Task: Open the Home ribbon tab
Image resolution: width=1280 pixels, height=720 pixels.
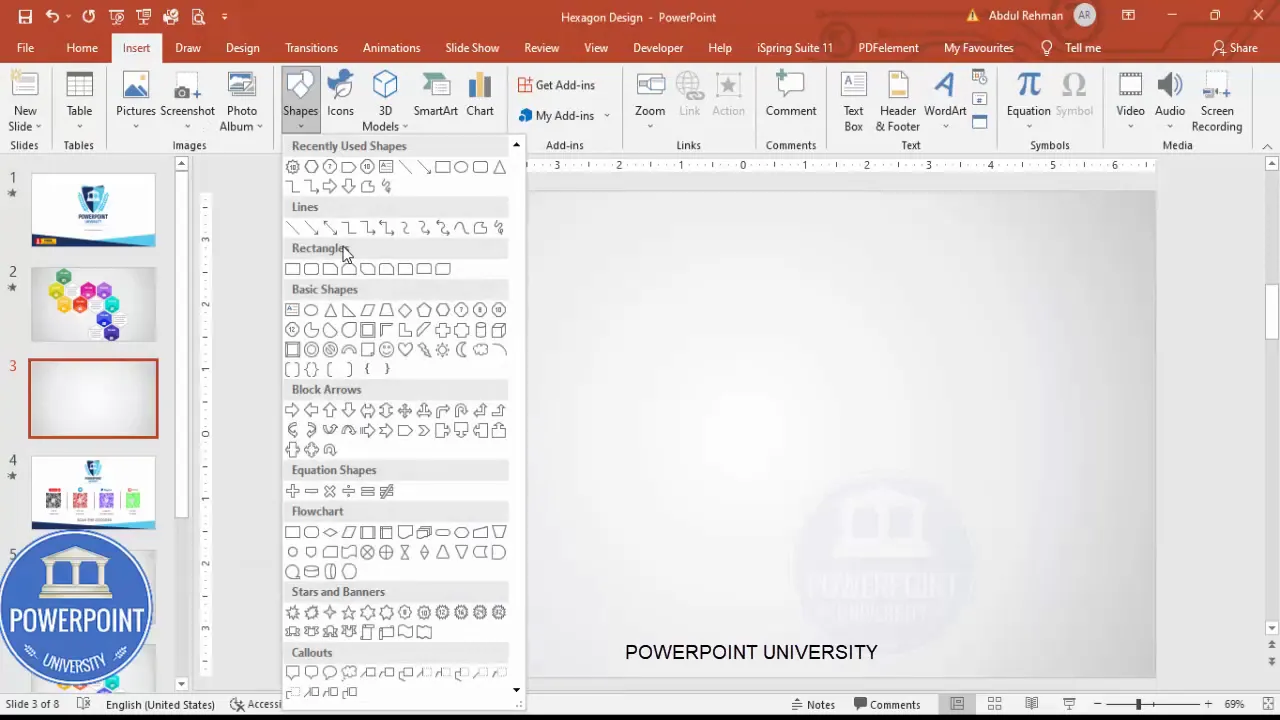Action: click(x=82, y=48)
